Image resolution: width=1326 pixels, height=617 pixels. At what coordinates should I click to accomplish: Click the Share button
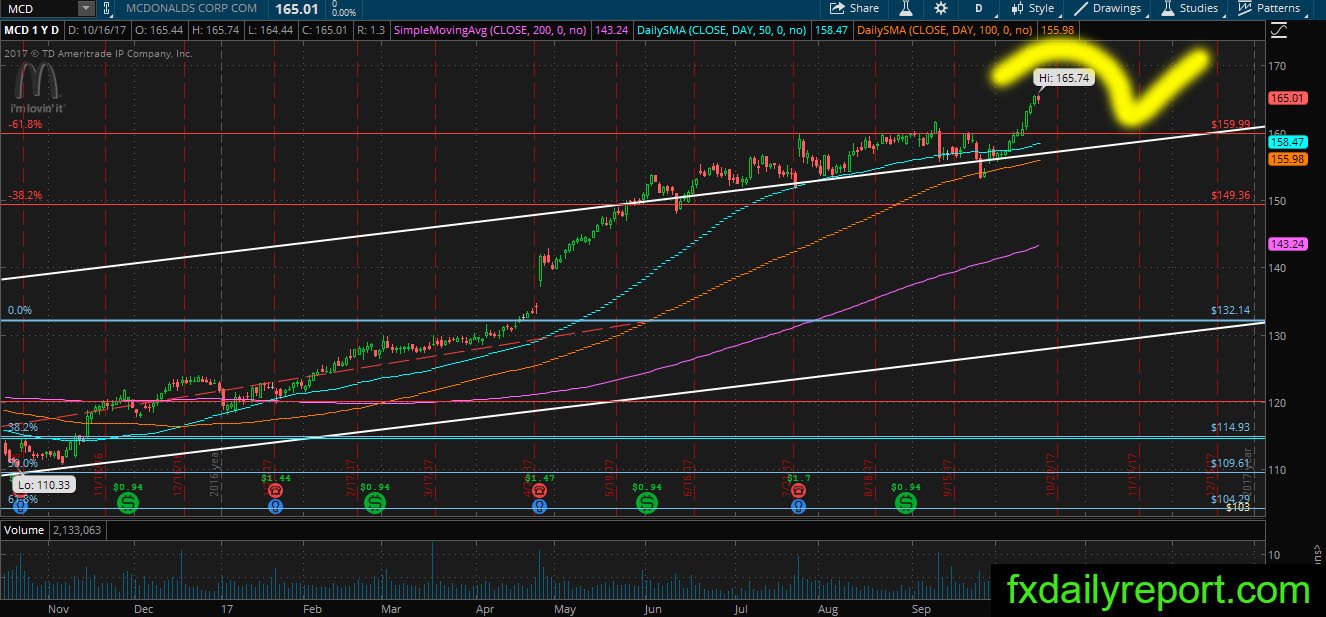coord(855,8)
